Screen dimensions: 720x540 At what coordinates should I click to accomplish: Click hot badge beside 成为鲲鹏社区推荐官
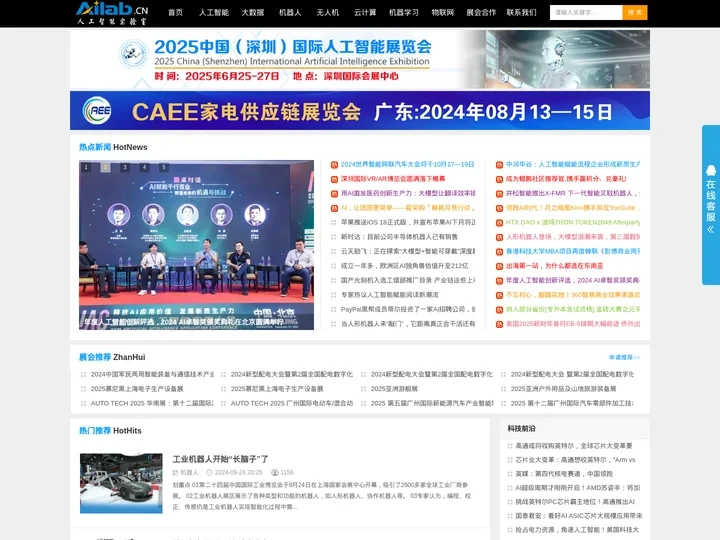[499, 179]
